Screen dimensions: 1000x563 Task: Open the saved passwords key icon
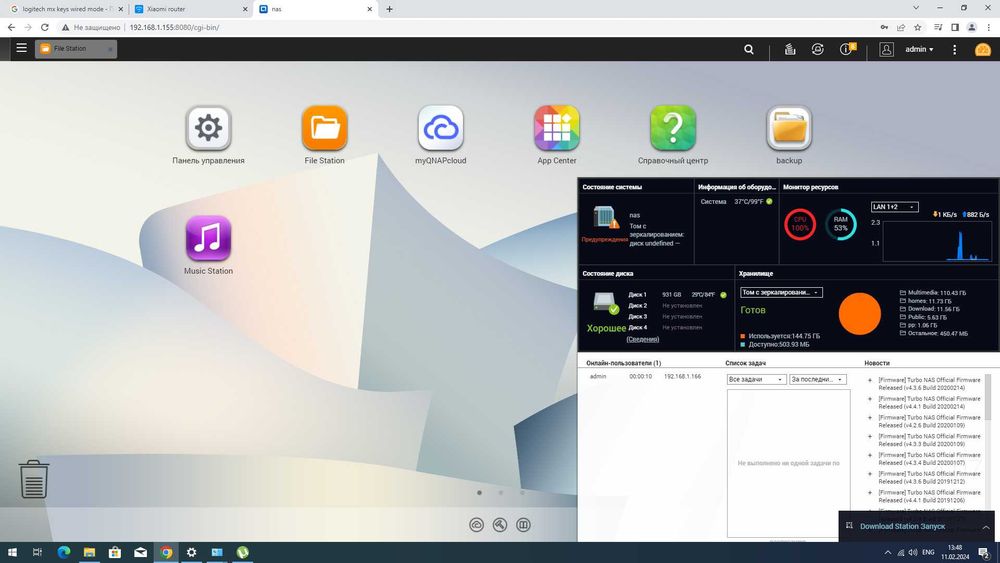pos(884,27)
